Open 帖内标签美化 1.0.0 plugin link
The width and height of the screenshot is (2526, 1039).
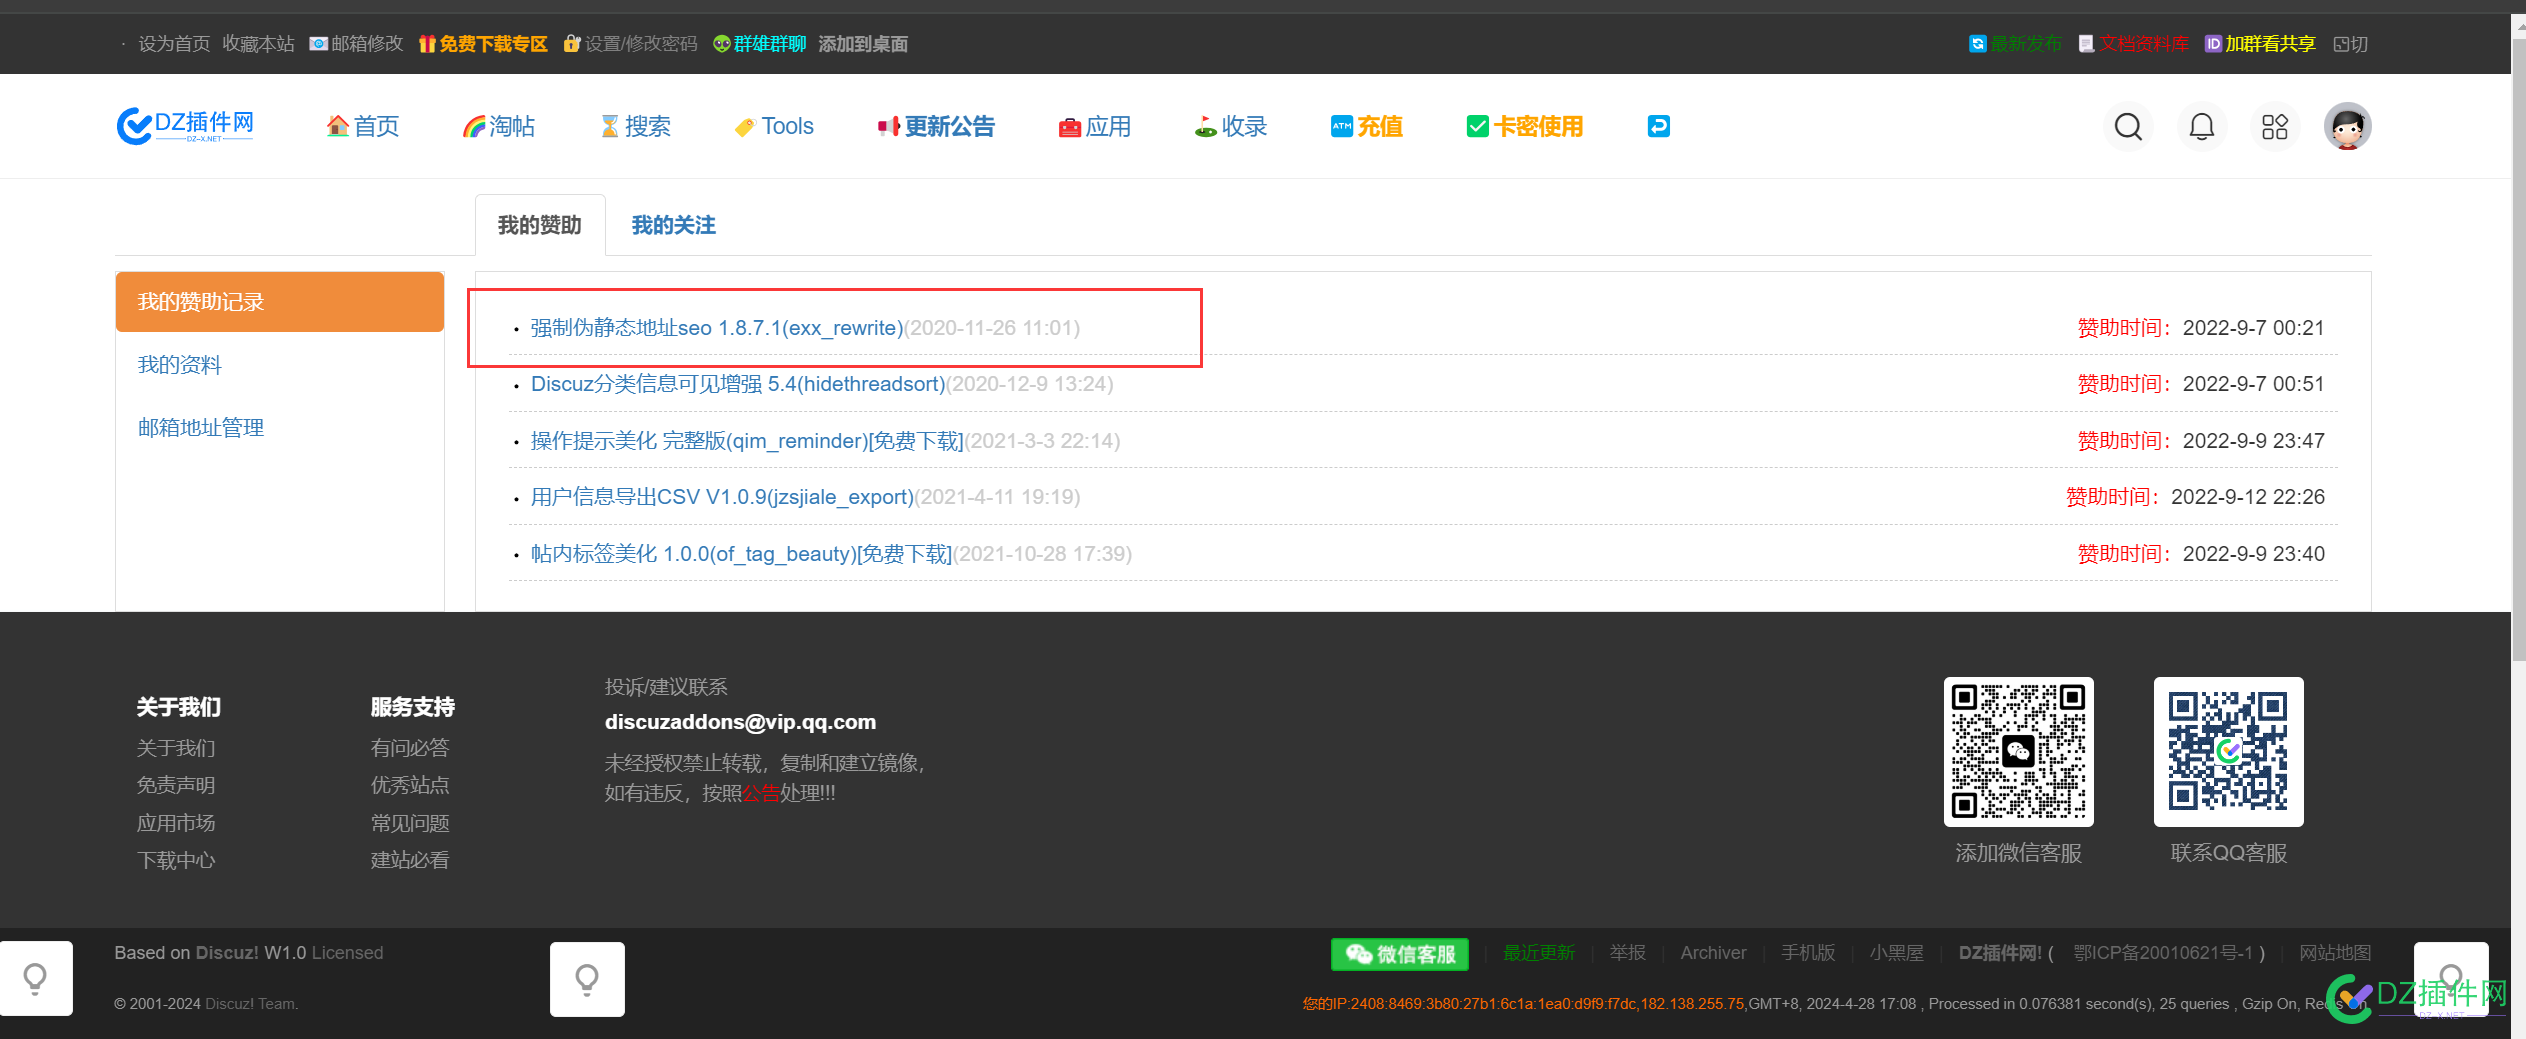click(x=741, y=554)
